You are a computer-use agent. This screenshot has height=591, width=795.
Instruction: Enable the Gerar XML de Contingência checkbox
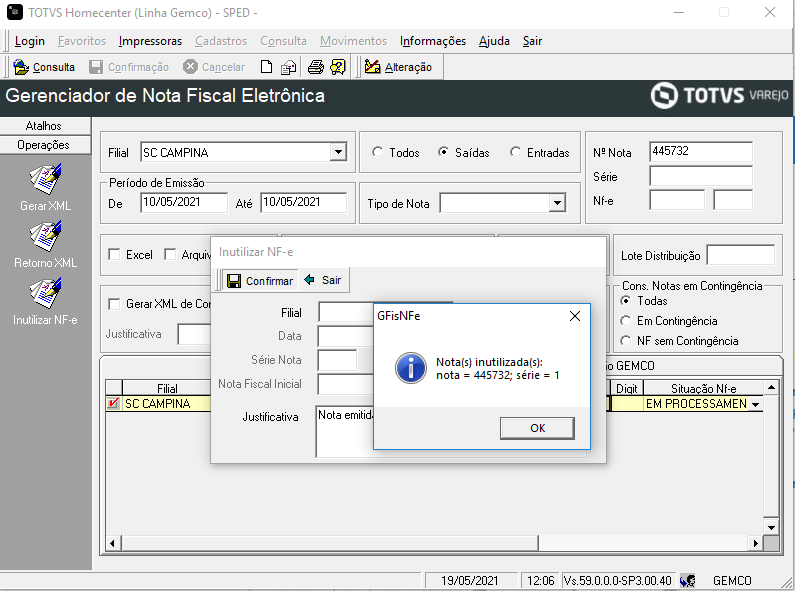(114, 304)
